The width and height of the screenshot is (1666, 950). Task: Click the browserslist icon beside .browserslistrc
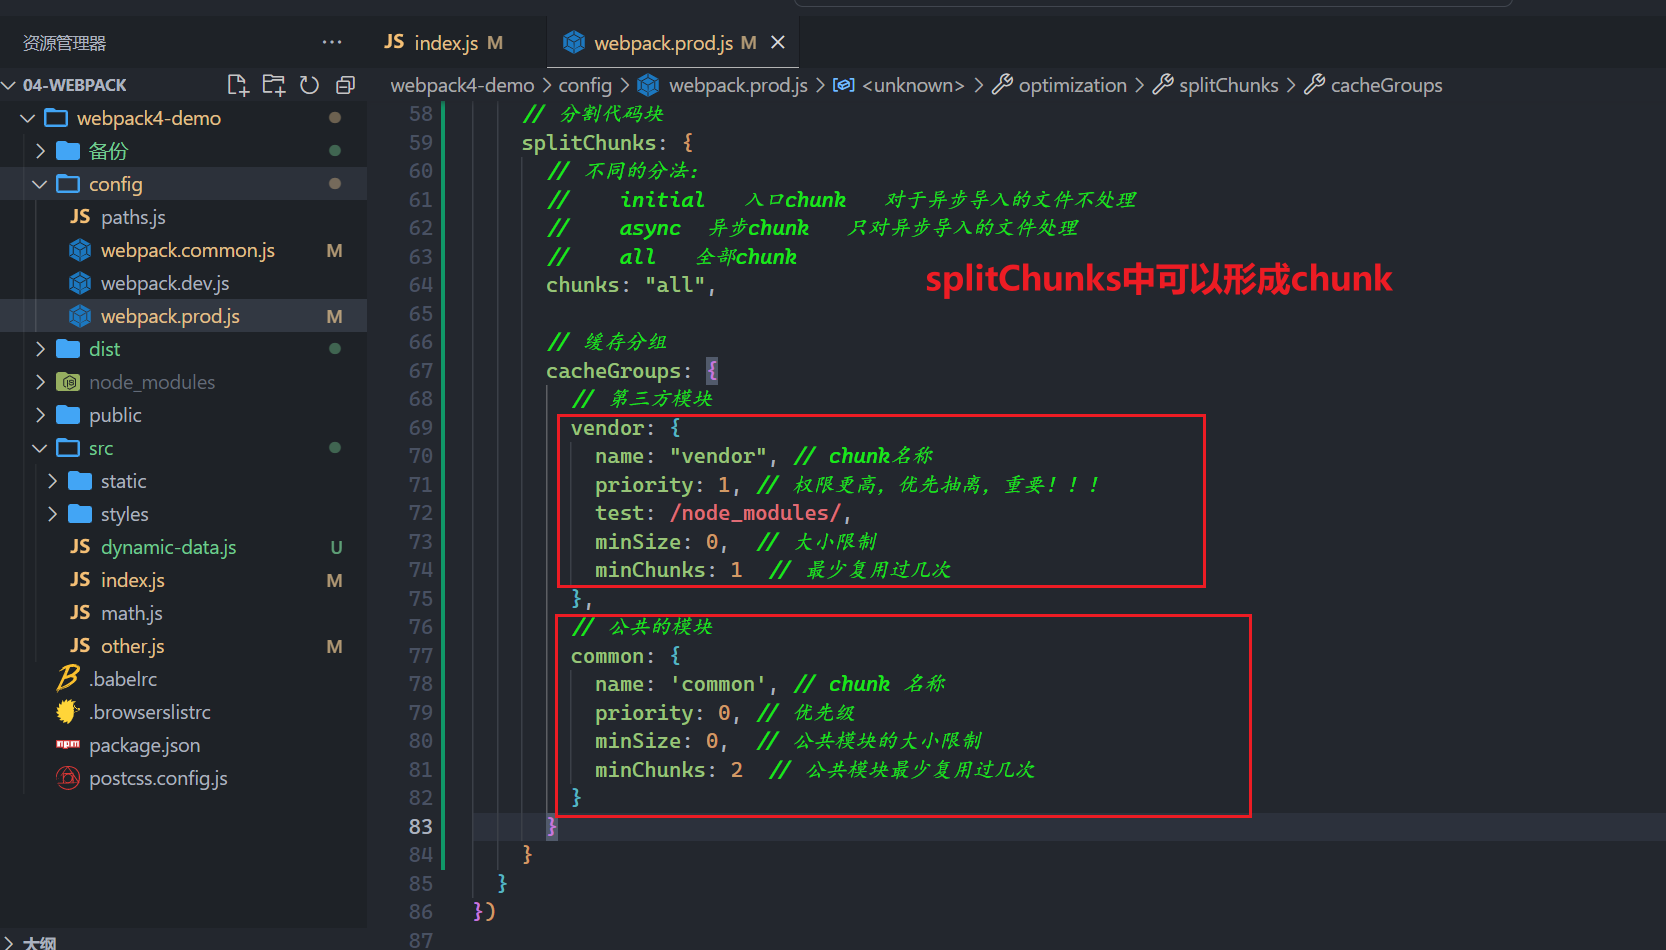click(x=68, y=711)
